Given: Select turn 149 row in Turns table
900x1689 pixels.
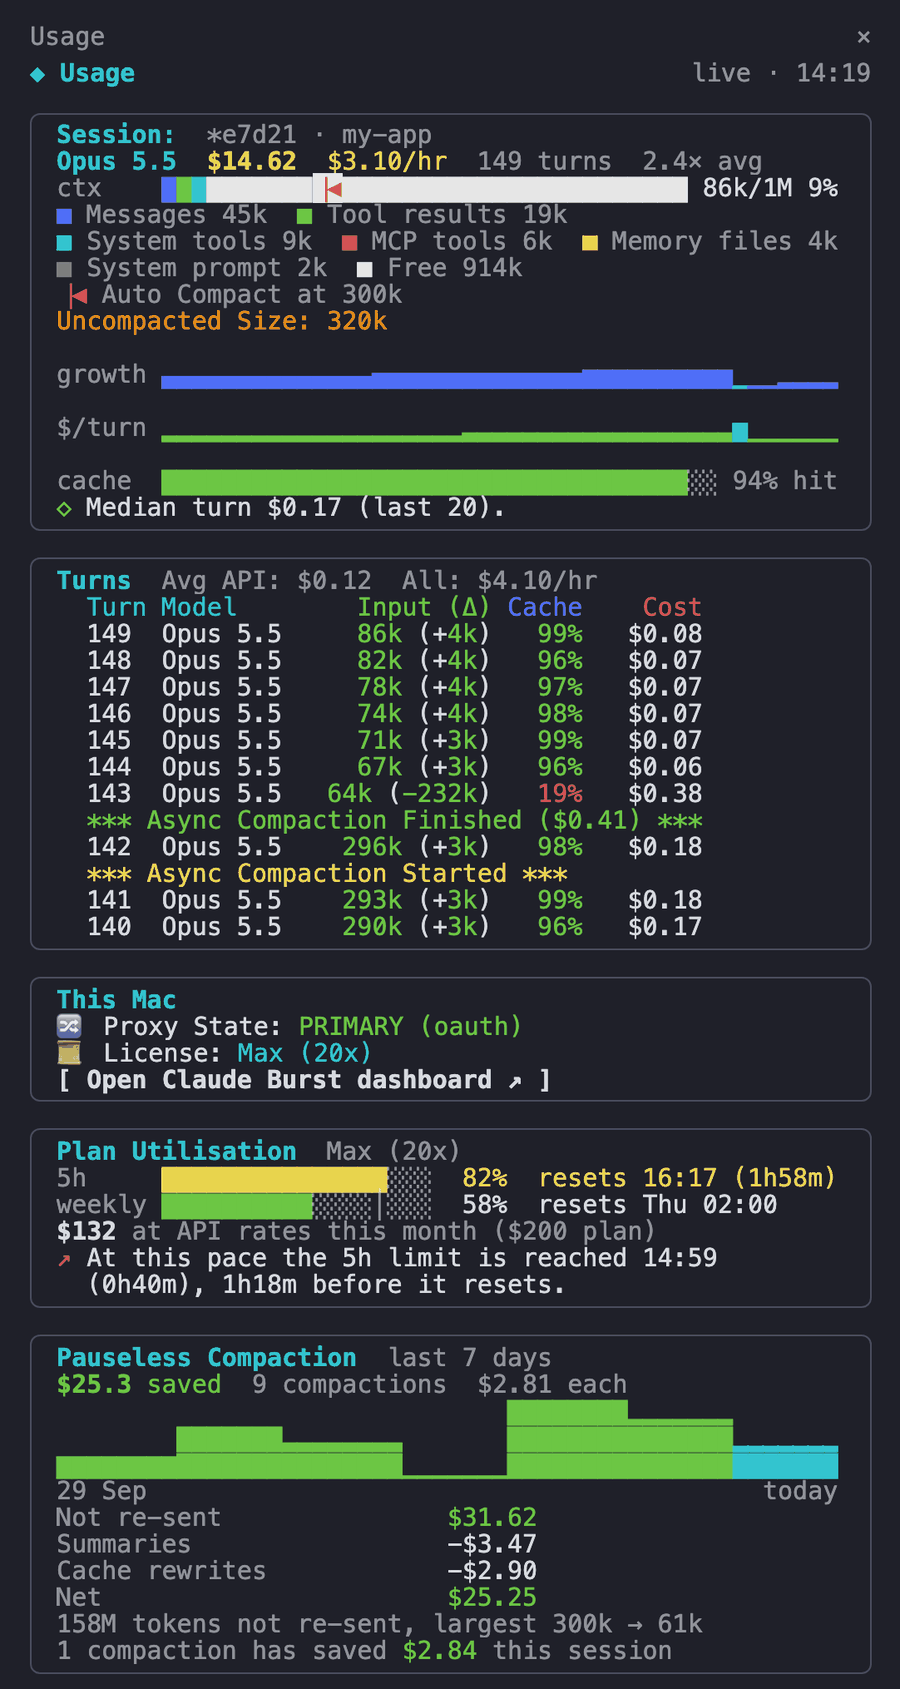Looking at the screenshot, I should 395,634.
